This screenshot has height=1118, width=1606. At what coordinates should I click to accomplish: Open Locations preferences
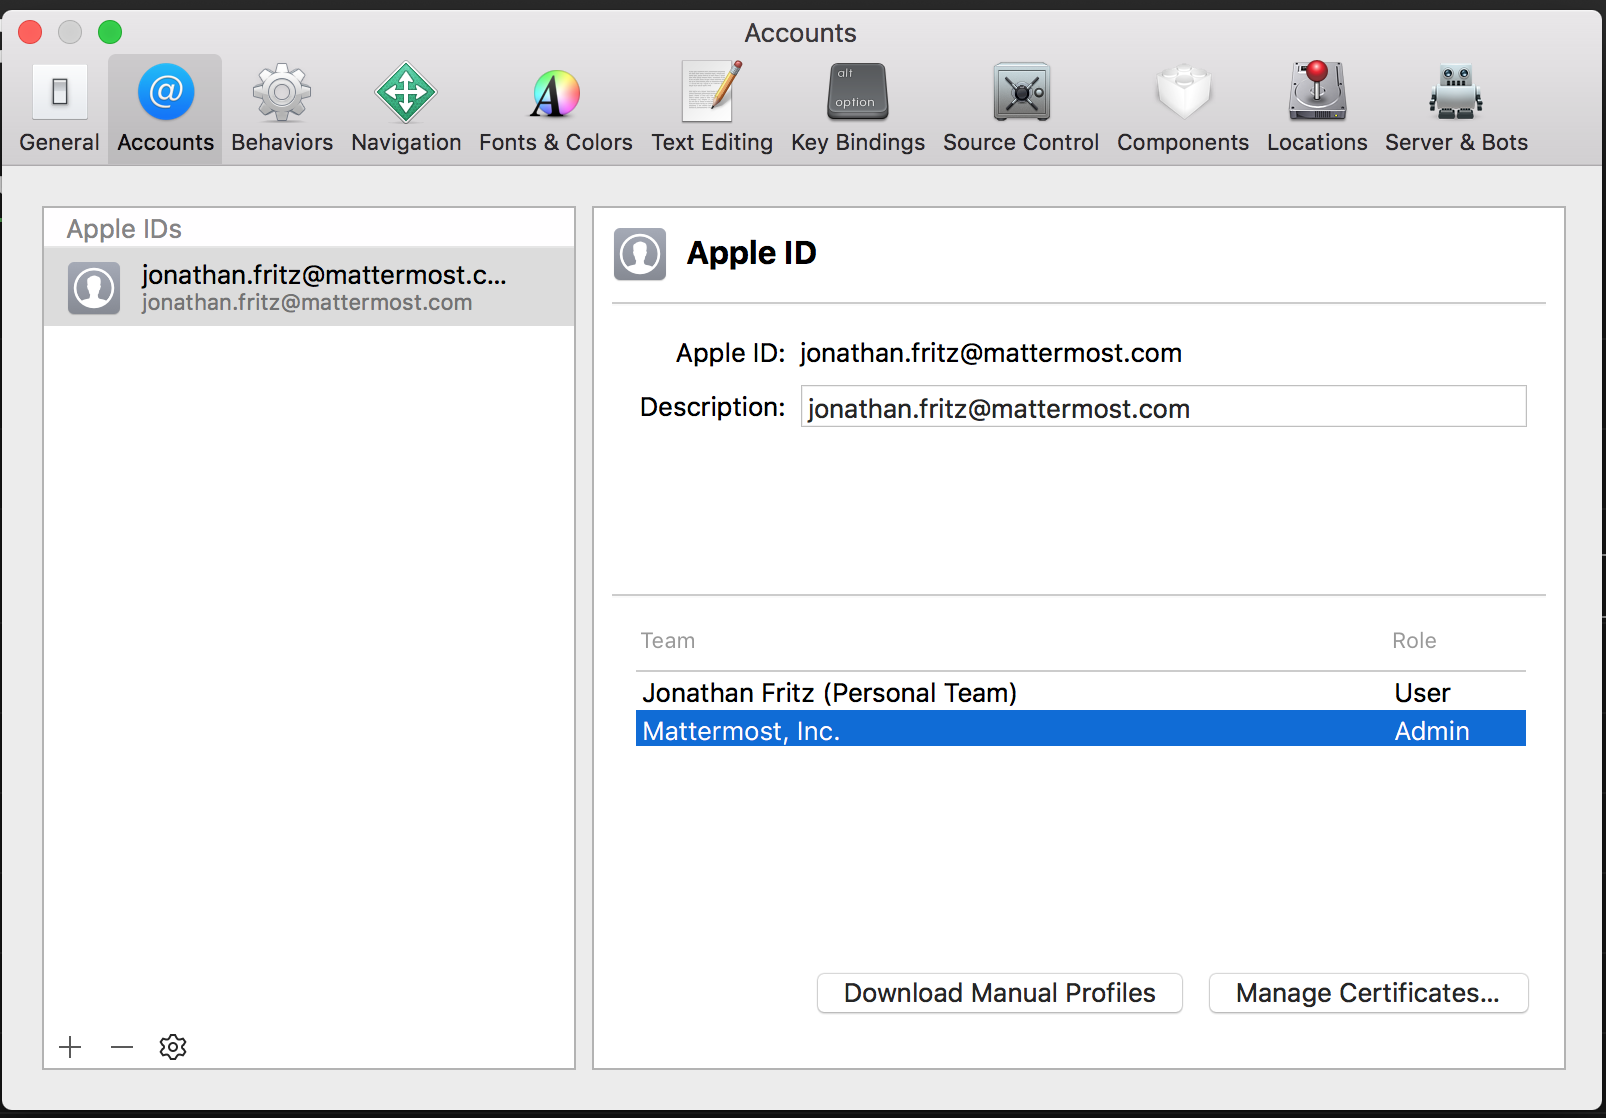(x=1316, y=108)
